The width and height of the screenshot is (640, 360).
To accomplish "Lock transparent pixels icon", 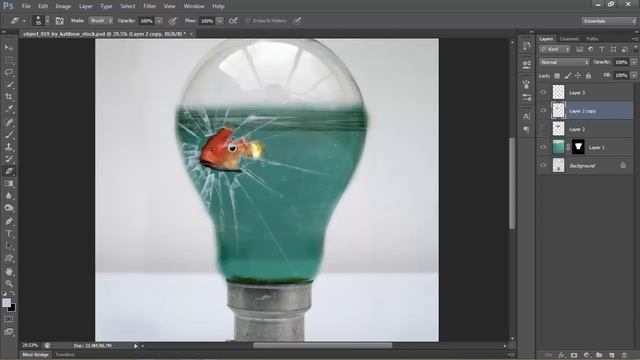I will 557,76.
